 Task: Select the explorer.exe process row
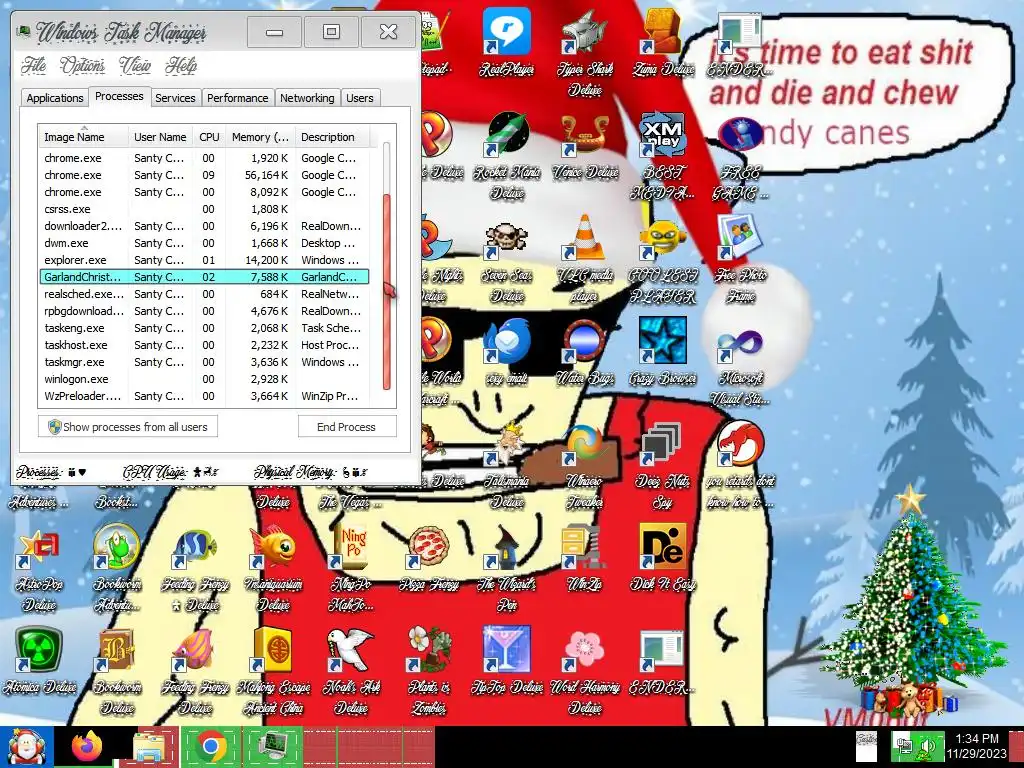(x=204, y=260)
